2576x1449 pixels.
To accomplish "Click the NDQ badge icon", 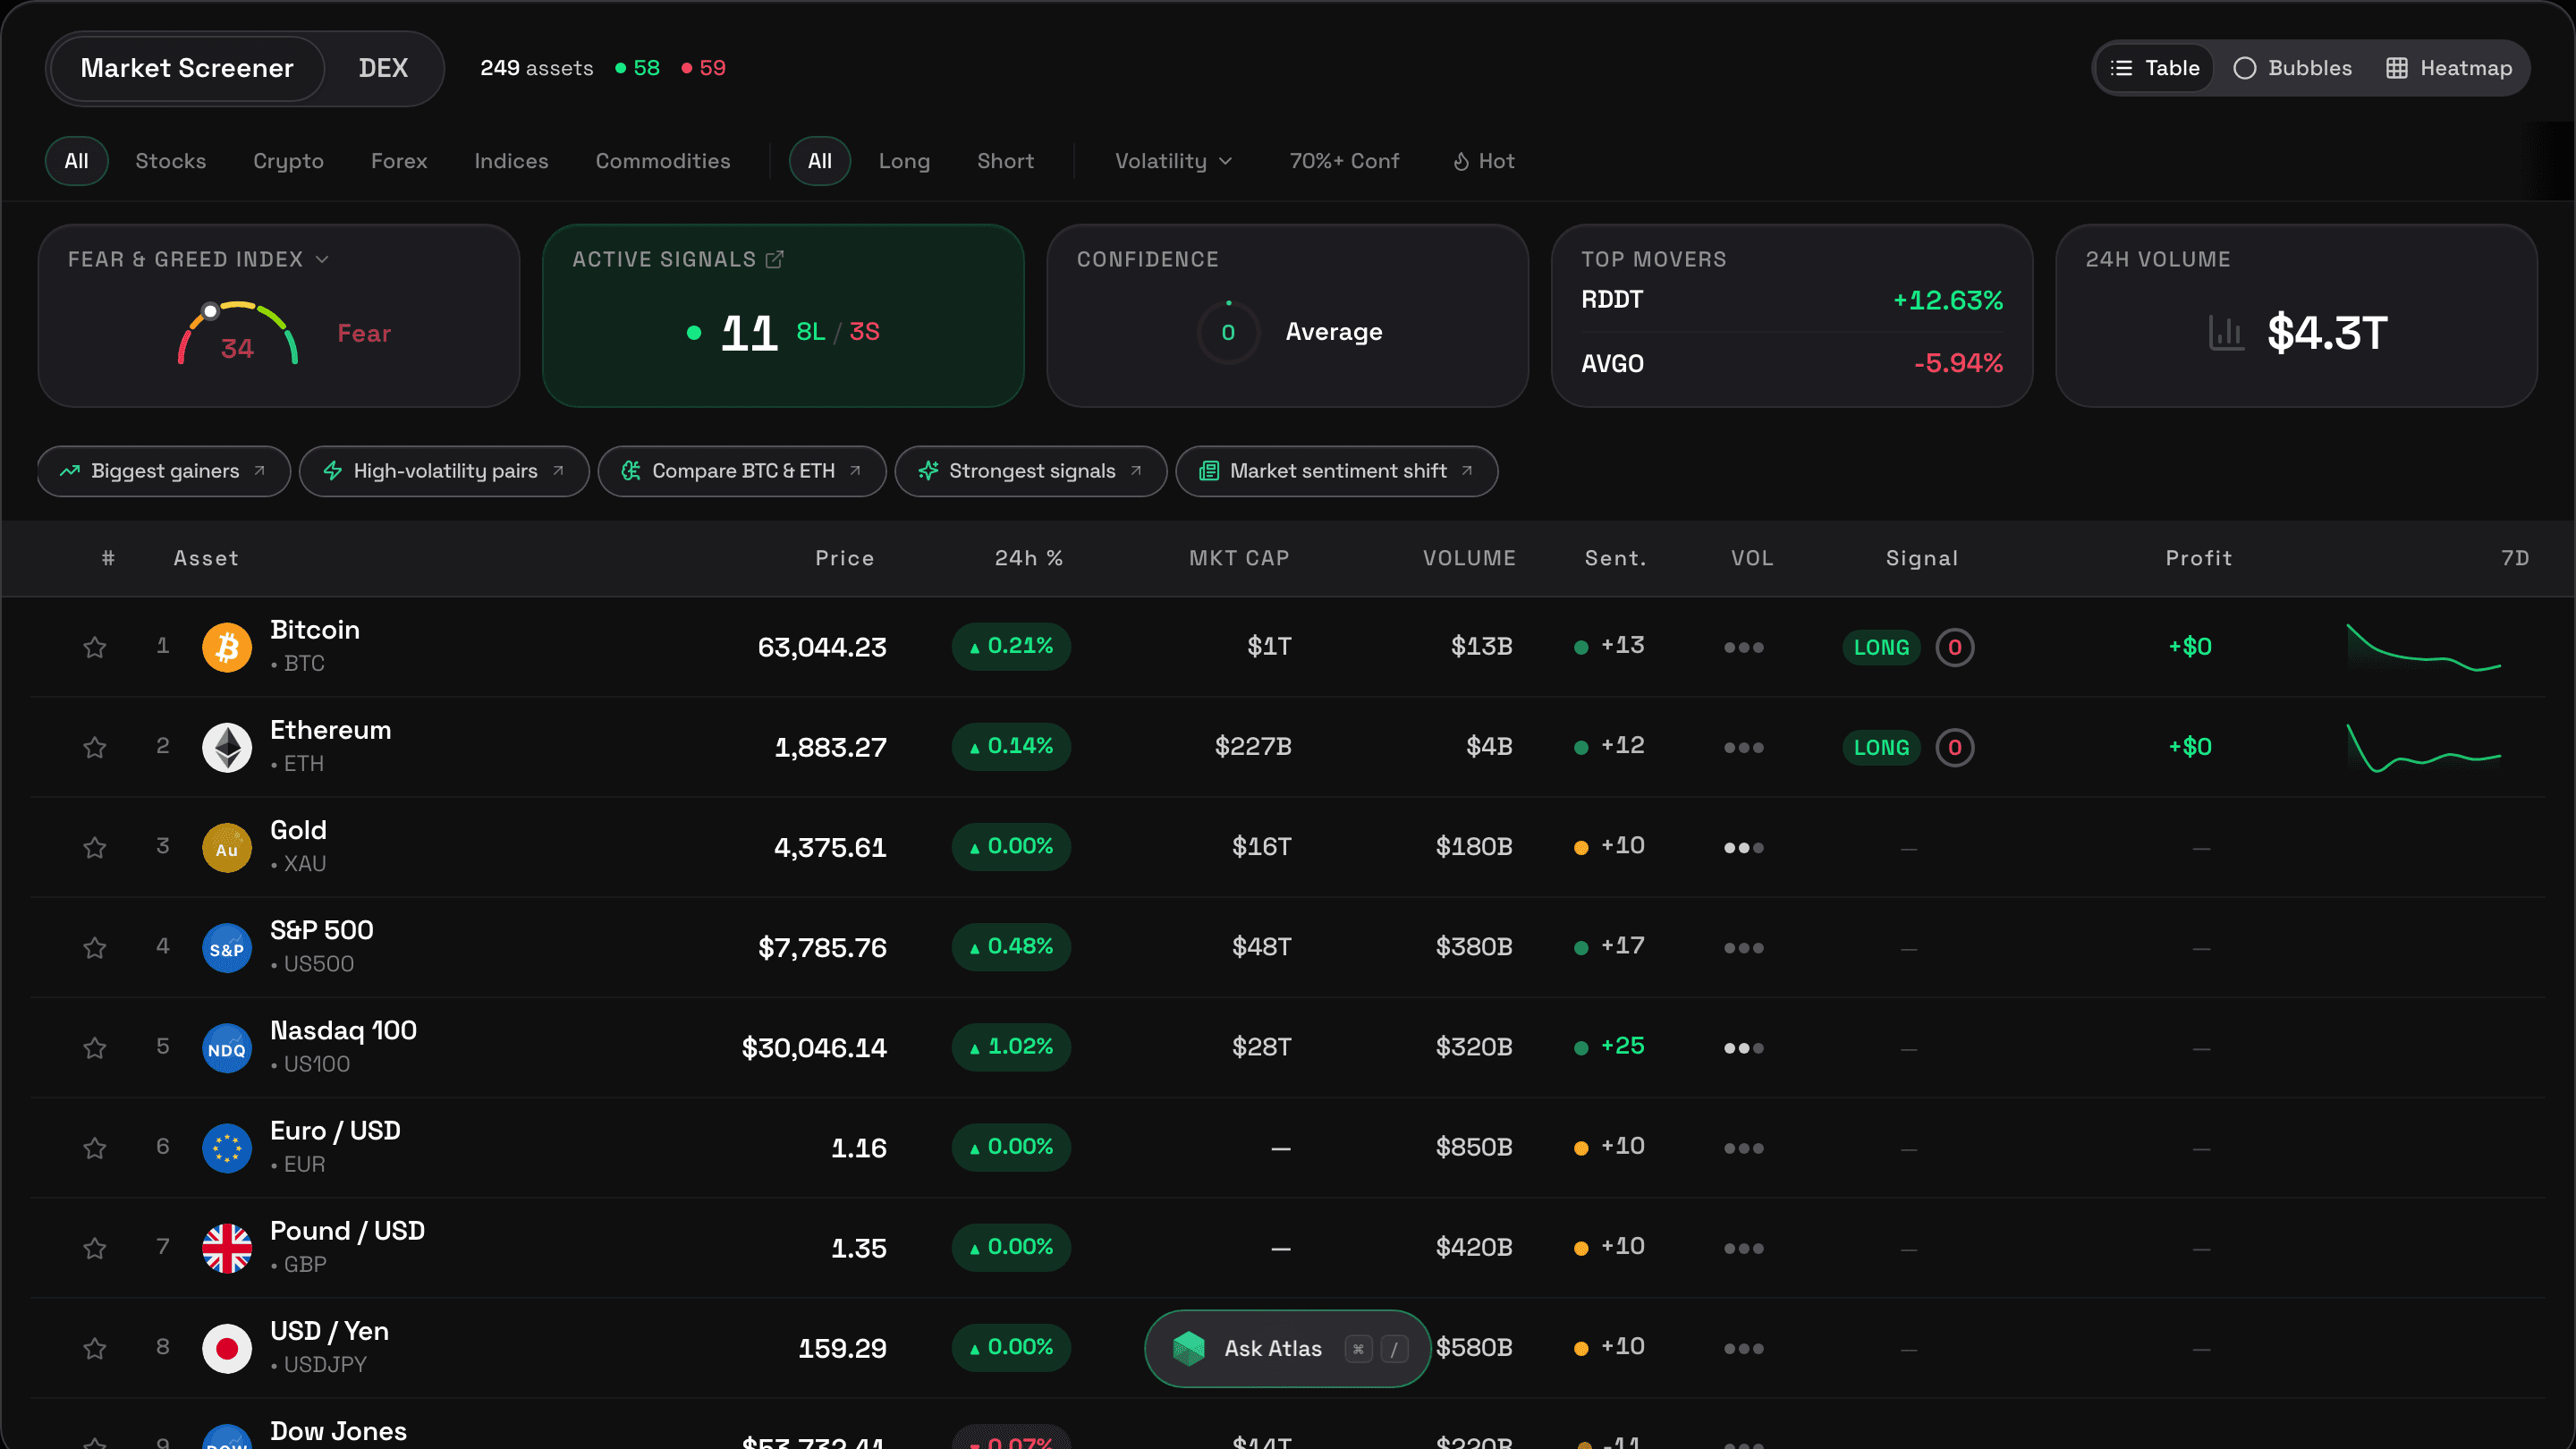I will click(227, 1047).
